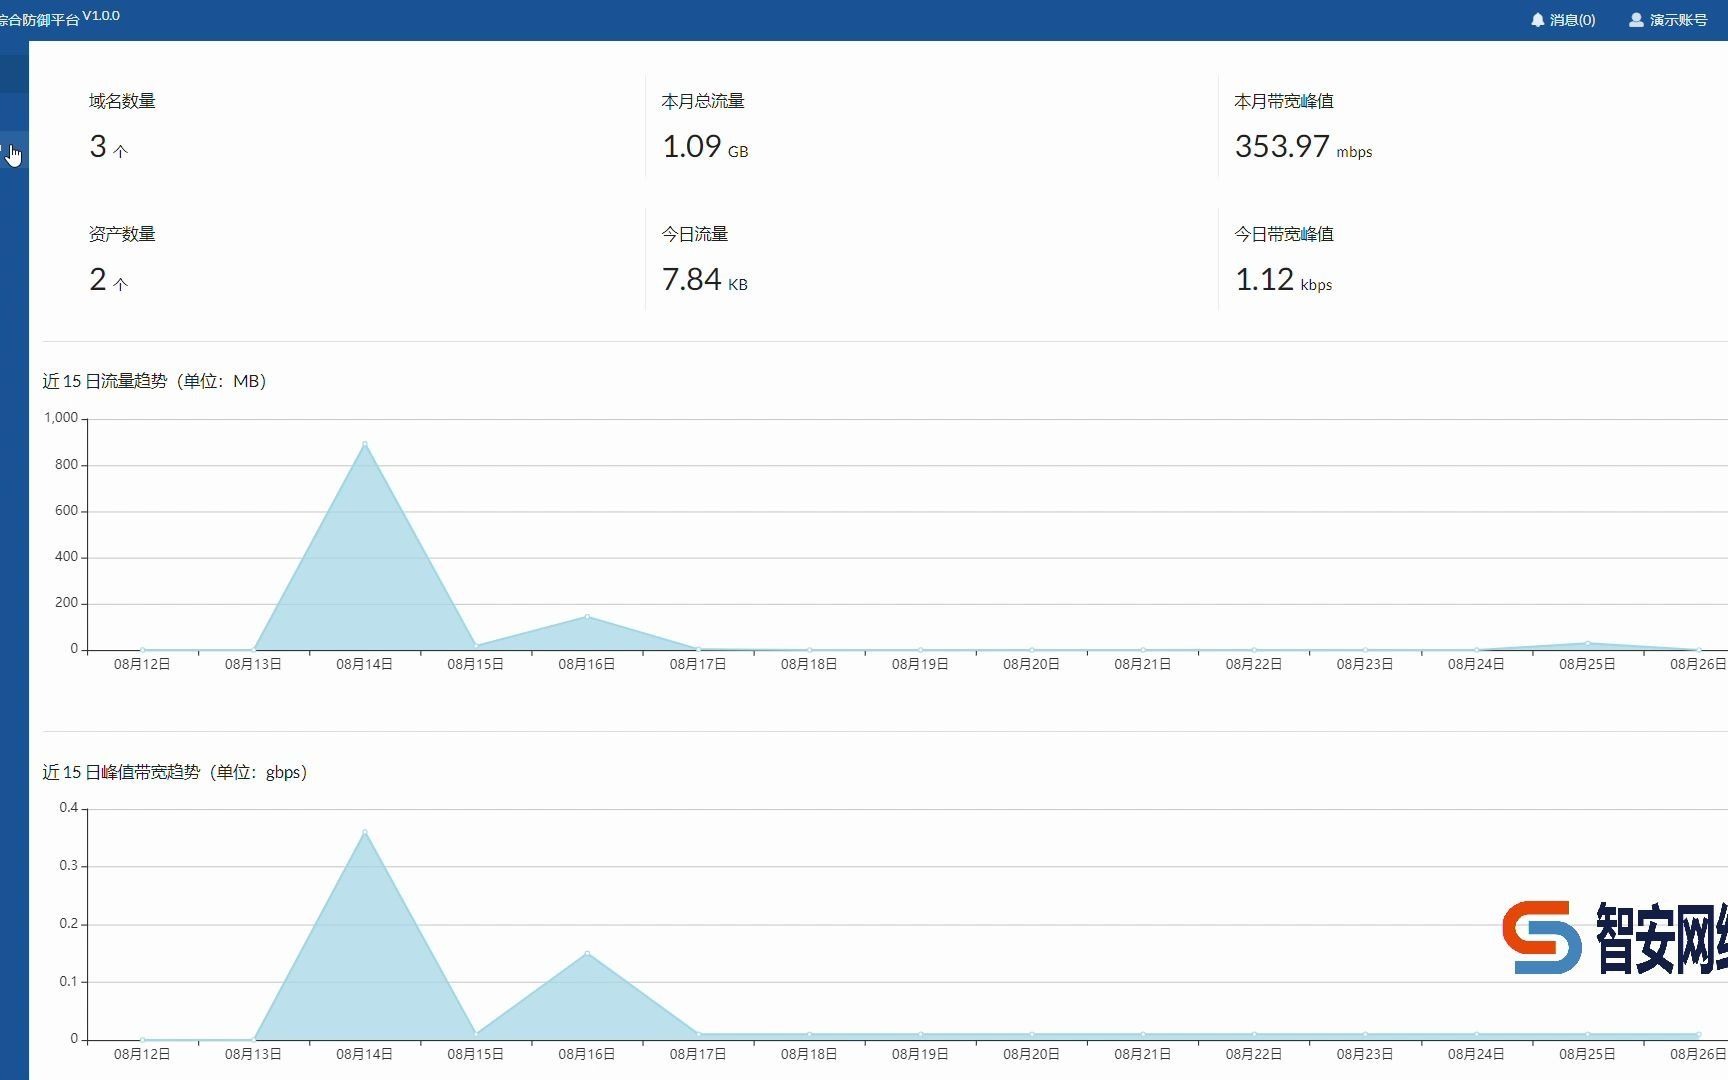The height and width of the screenshot is (1080, 1728).
Task: Click the 域名数量 label
Action: 122,101
